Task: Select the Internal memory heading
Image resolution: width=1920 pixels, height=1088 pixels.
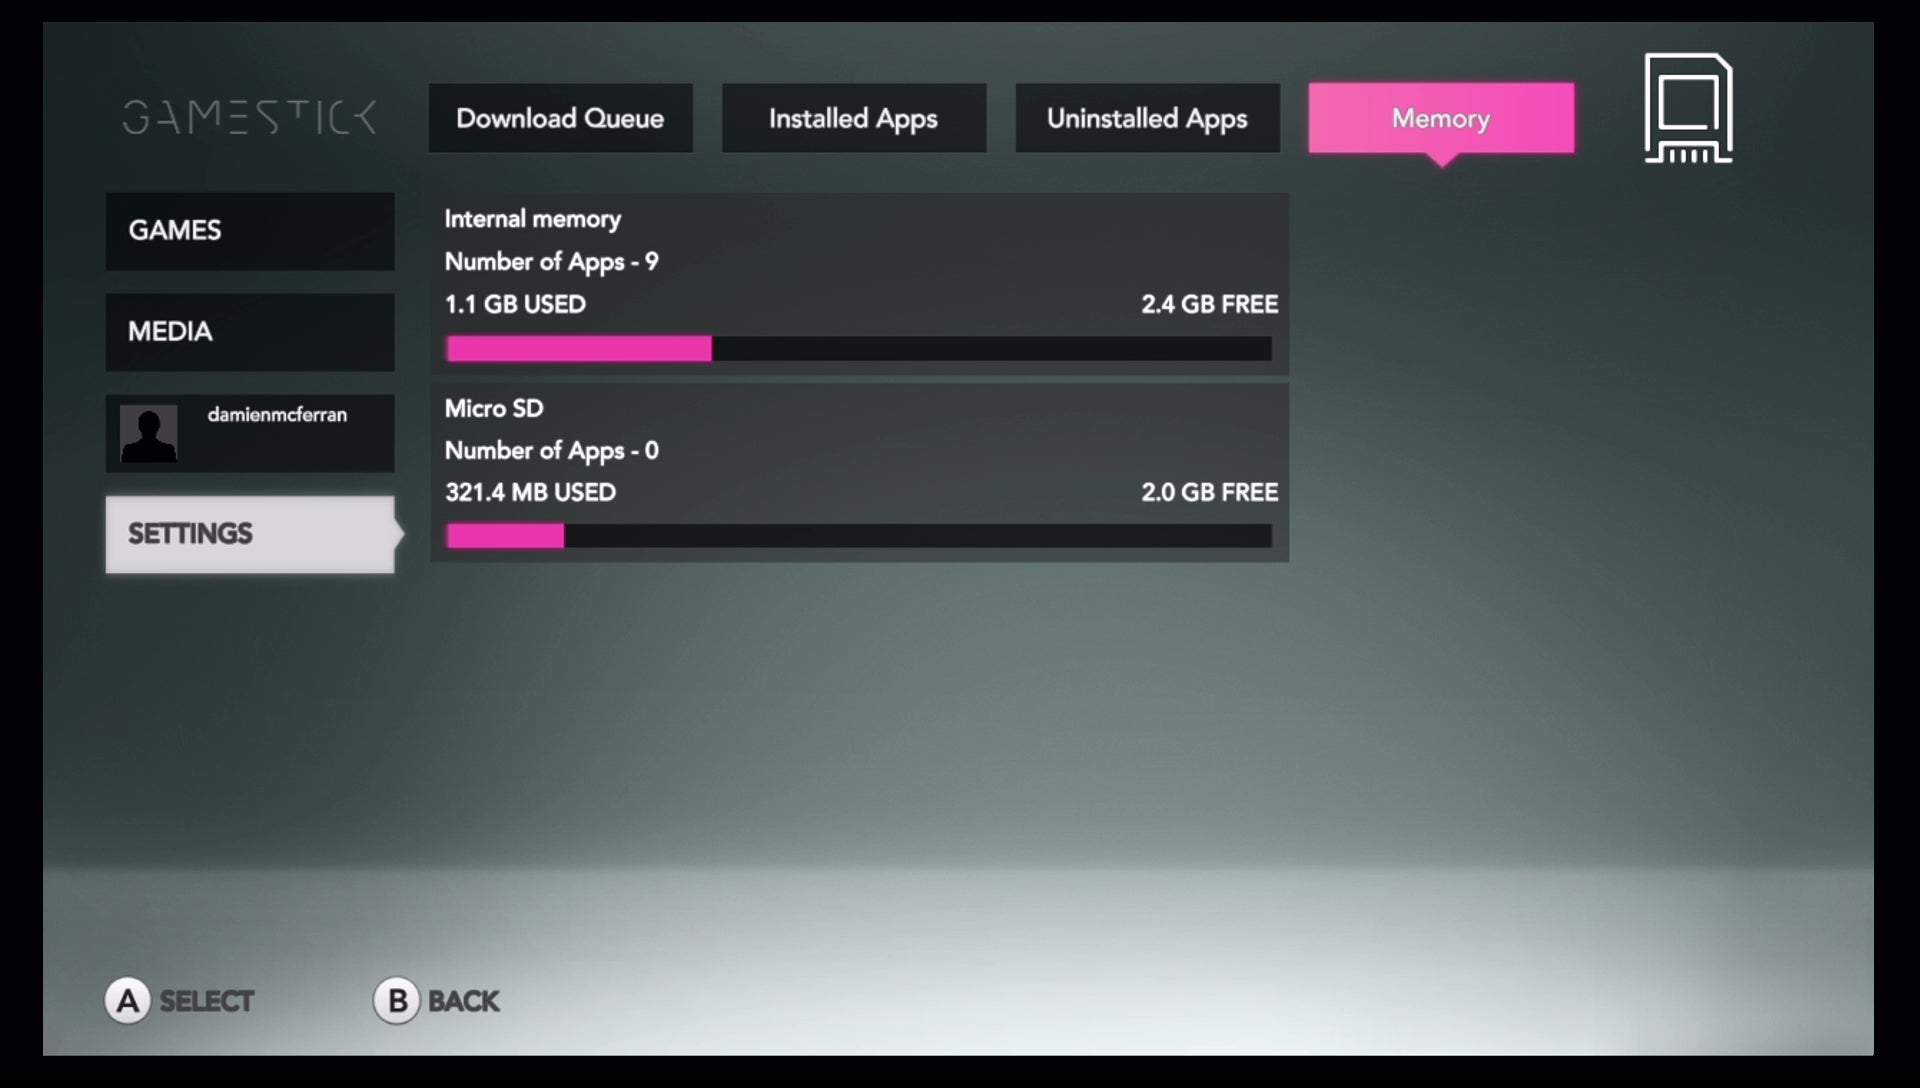Action: (x=532, y=219)
